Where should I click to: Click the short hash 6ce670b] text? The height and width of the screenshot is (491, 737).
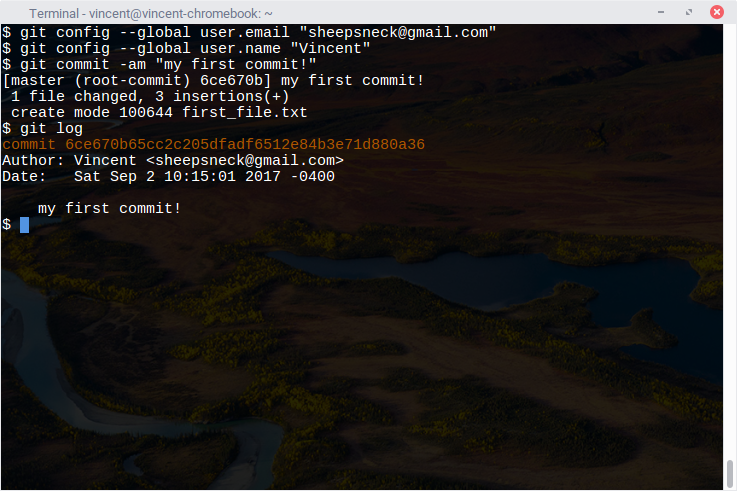point(236,80)
